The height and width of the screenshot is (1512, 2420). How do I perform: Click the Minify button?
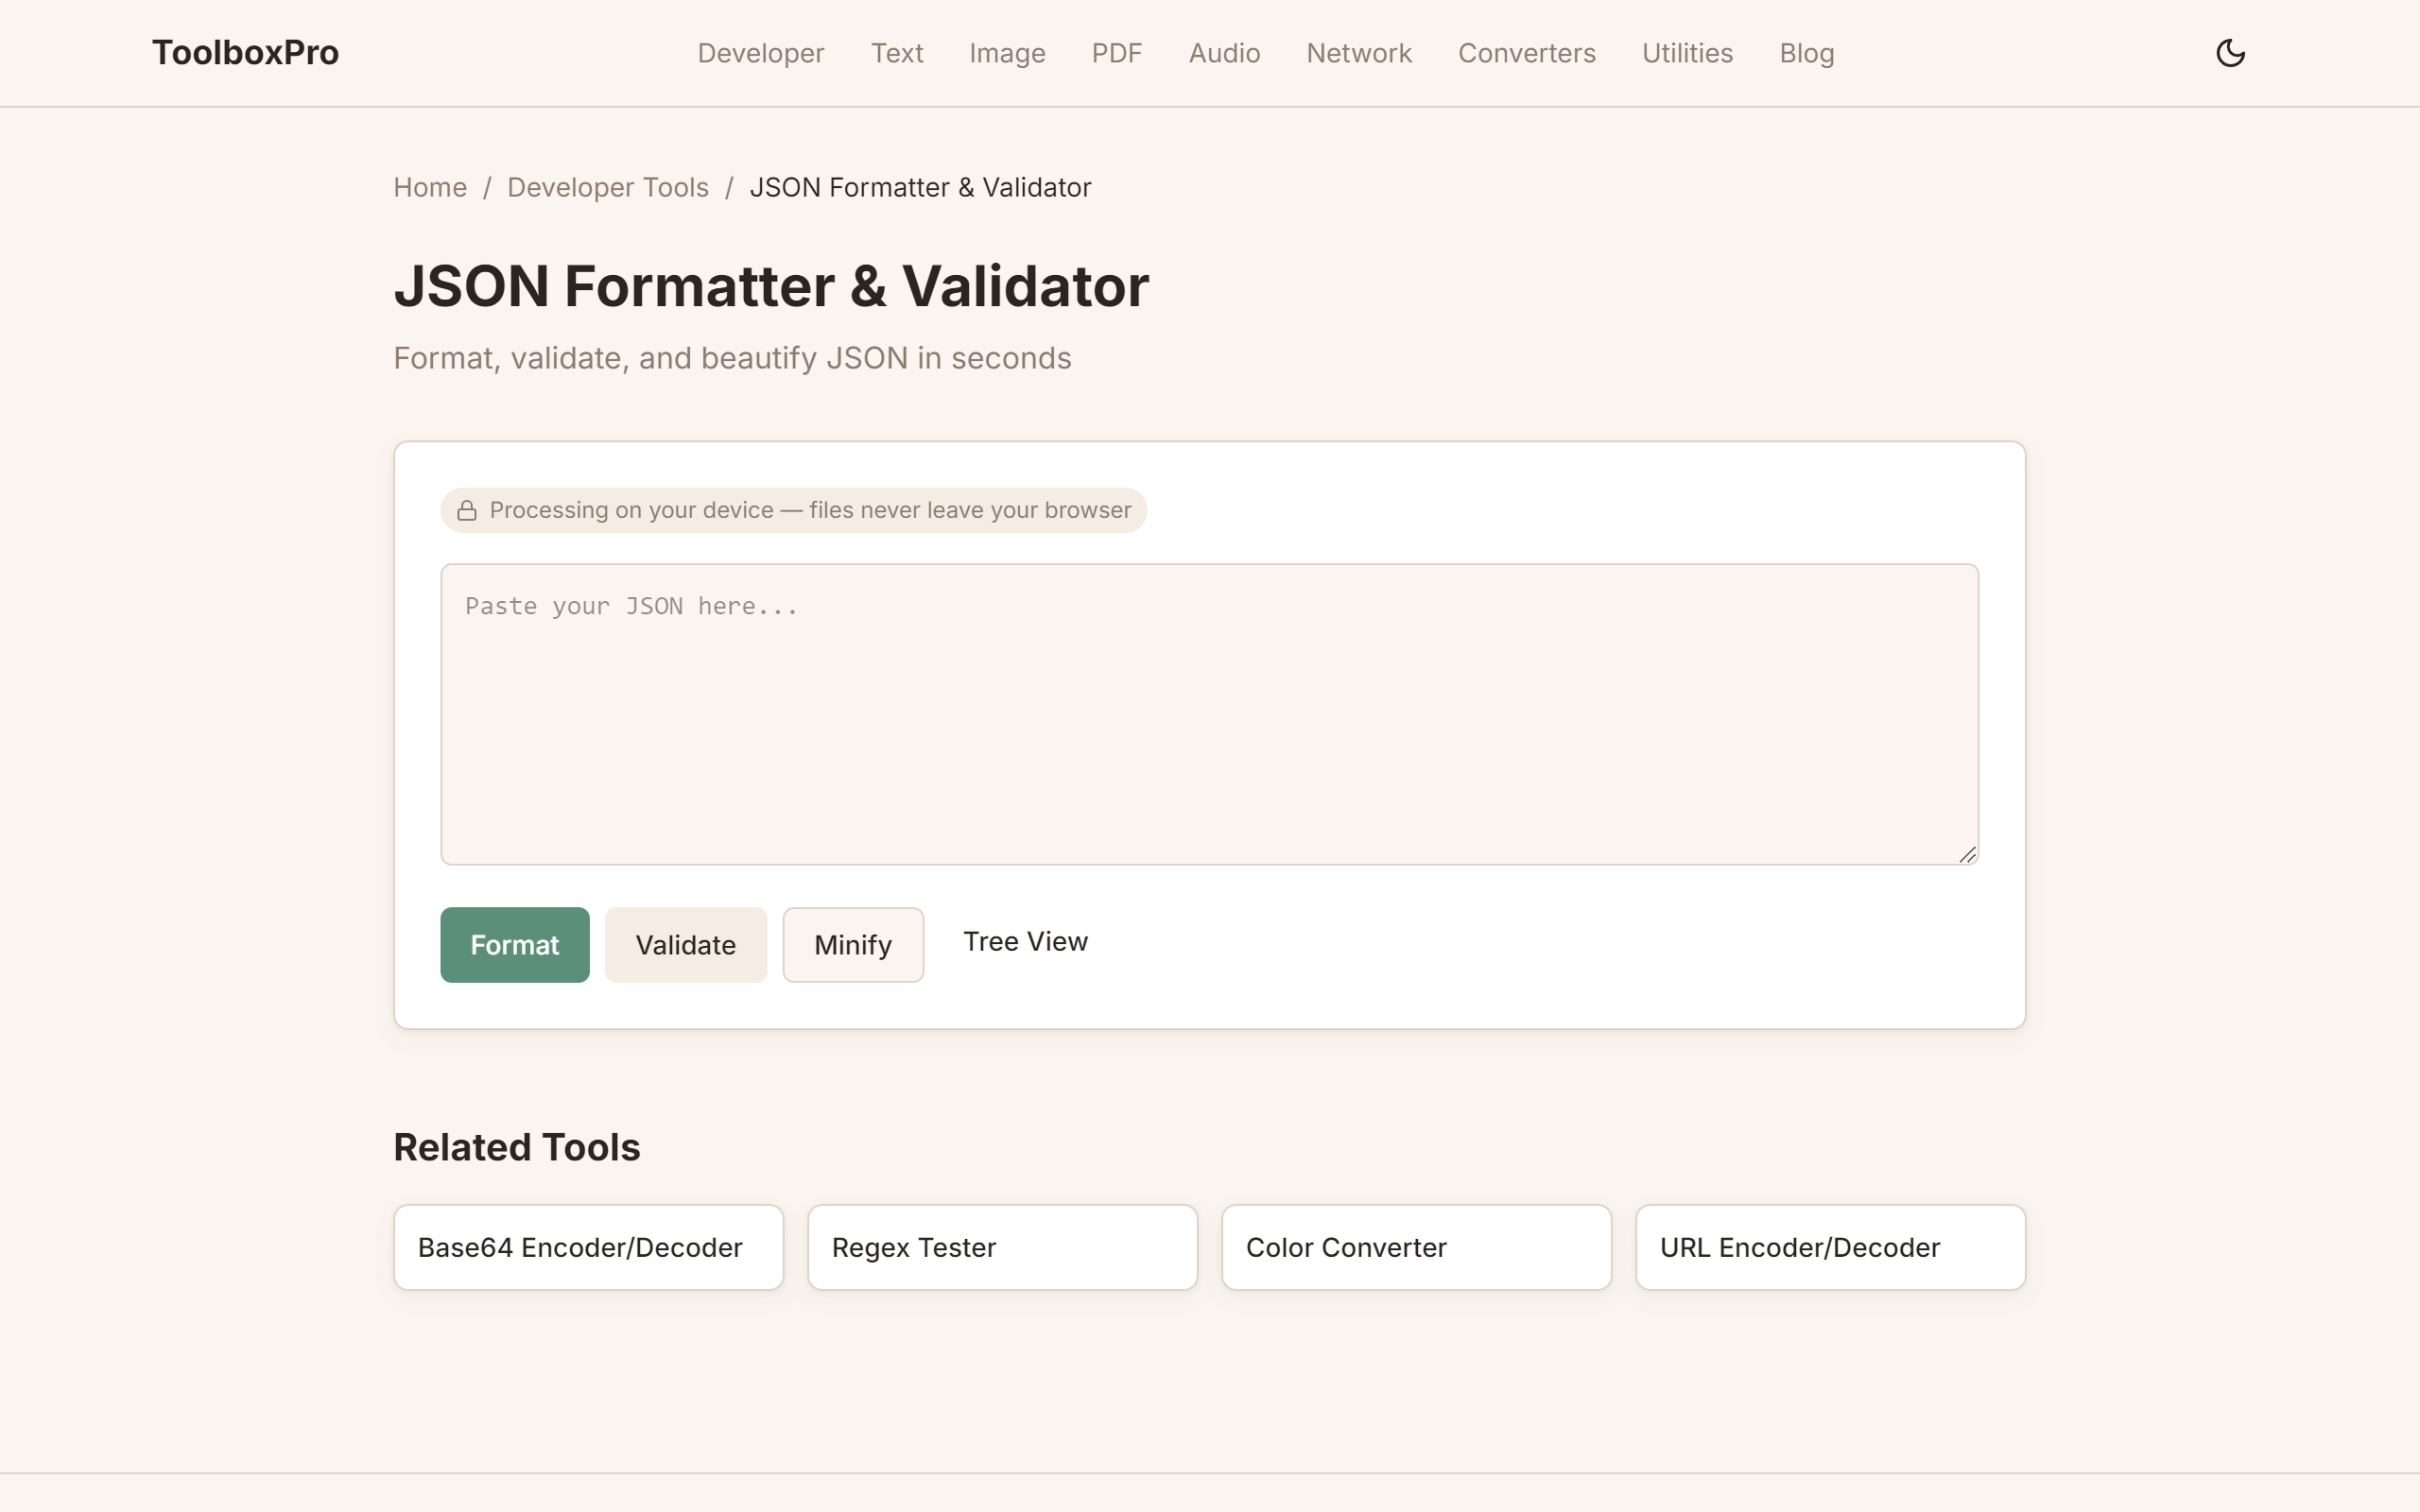point(853,944)
